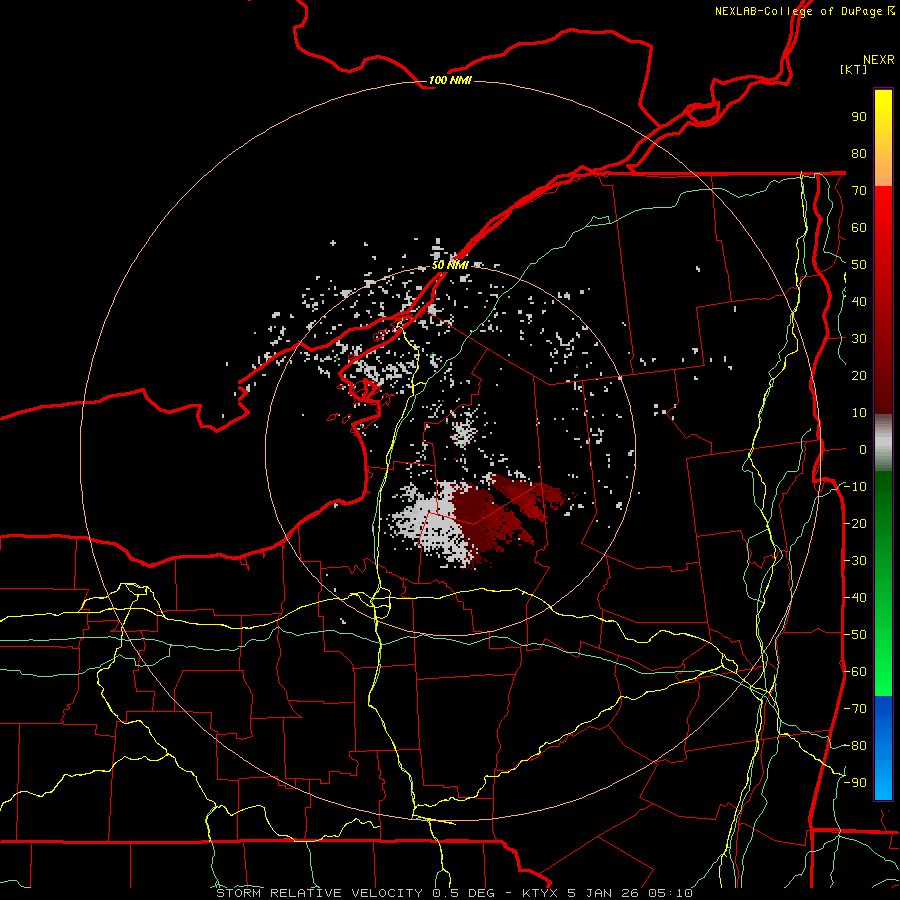Click the -30 value on velocity scale
This screenshot has height=900, width=900.
pos(855,561)
